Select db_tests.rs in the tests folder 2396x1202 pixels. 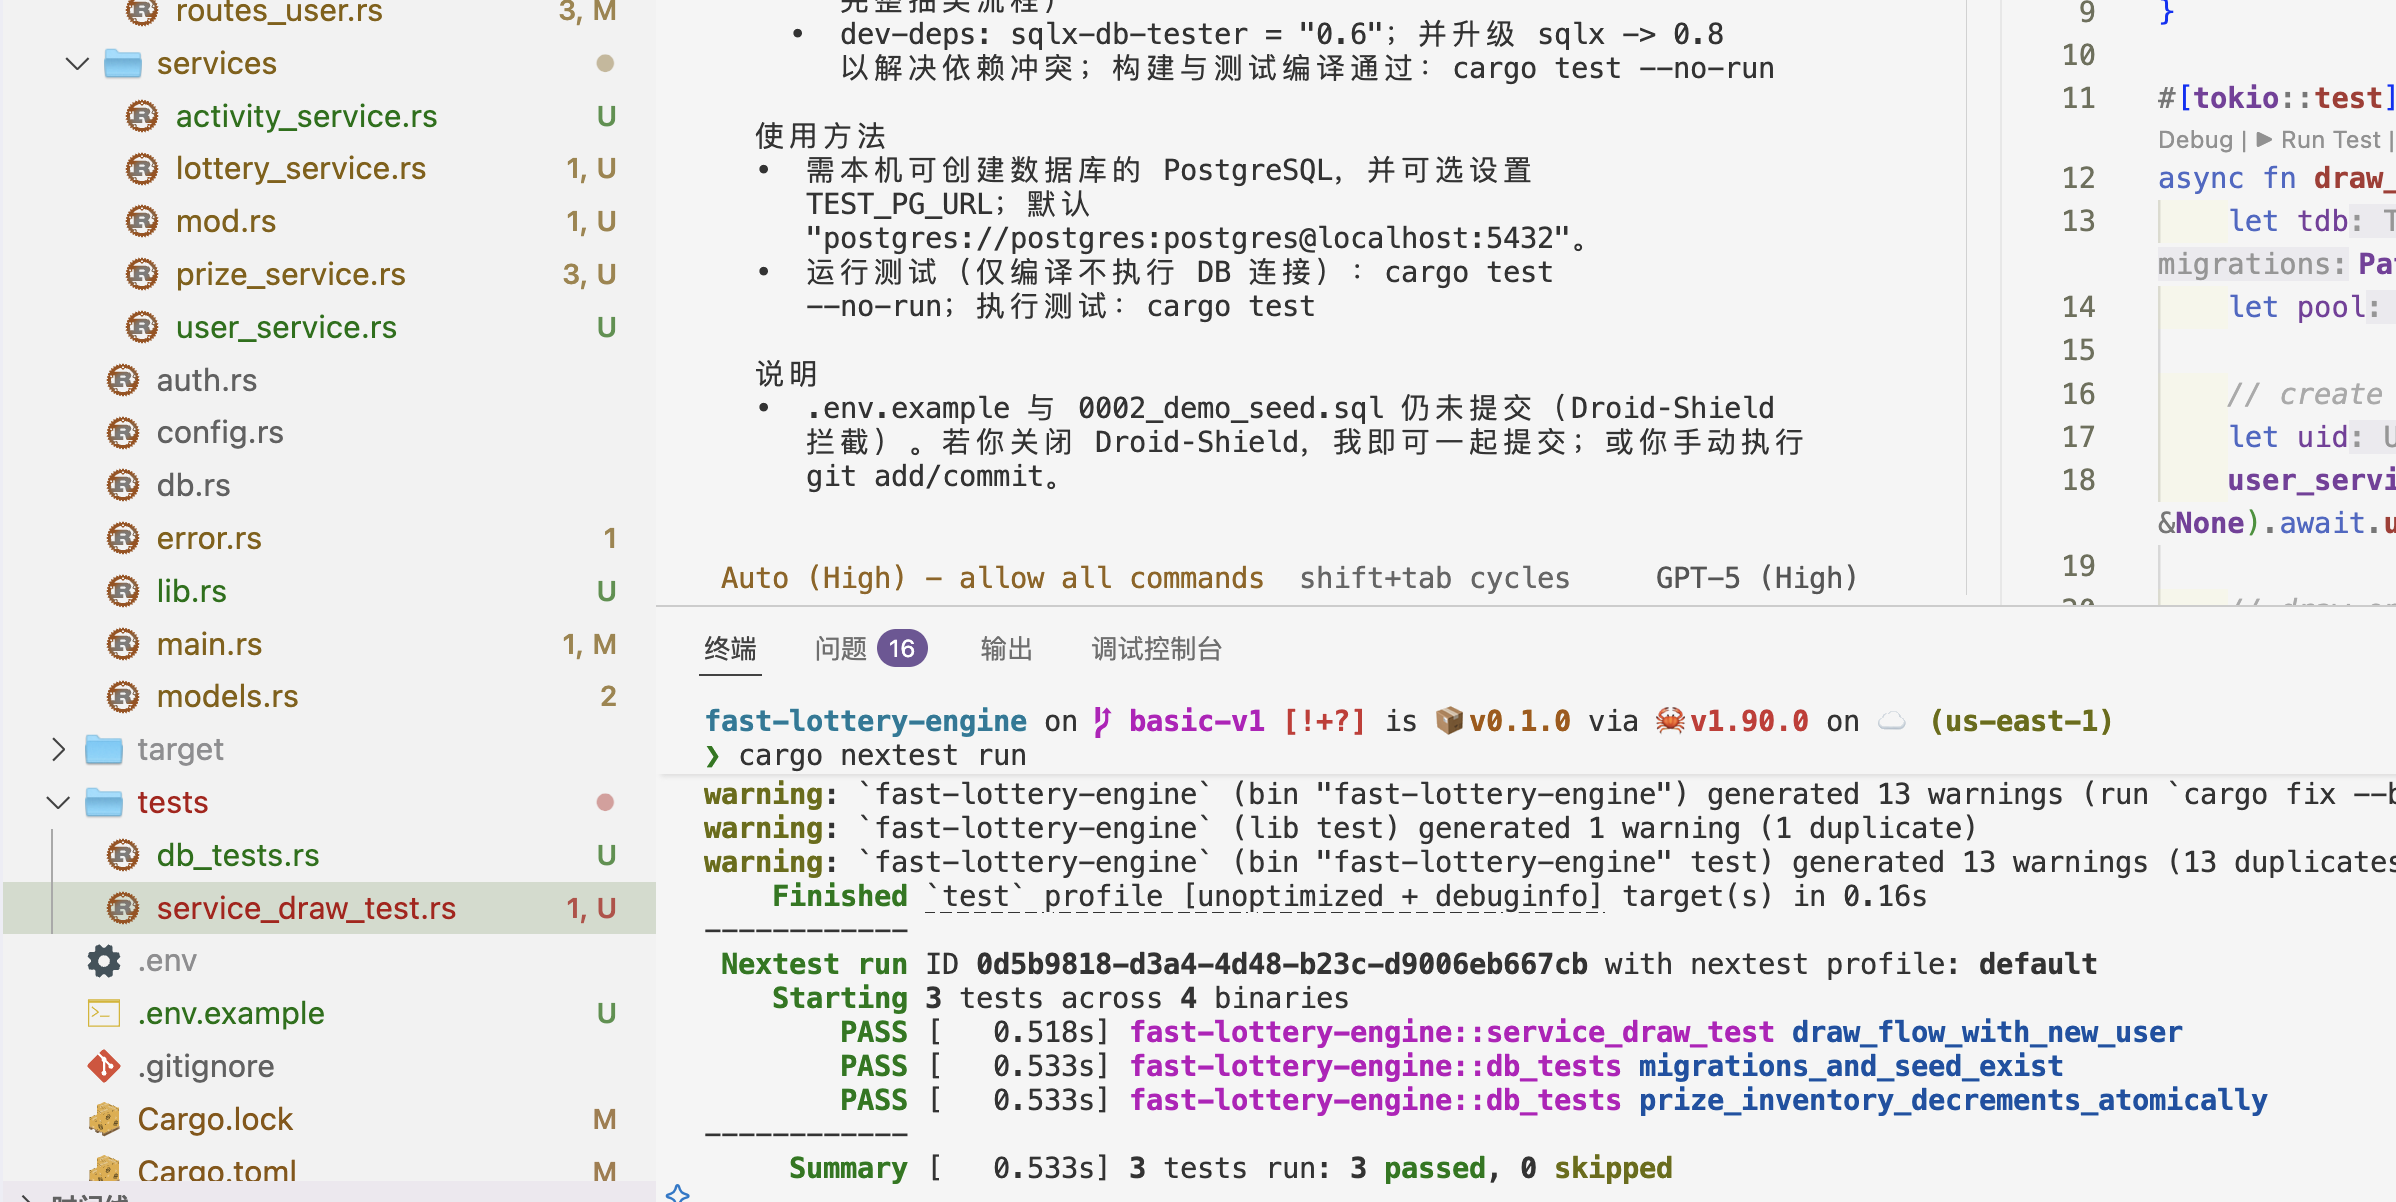[x=237, y=855]
